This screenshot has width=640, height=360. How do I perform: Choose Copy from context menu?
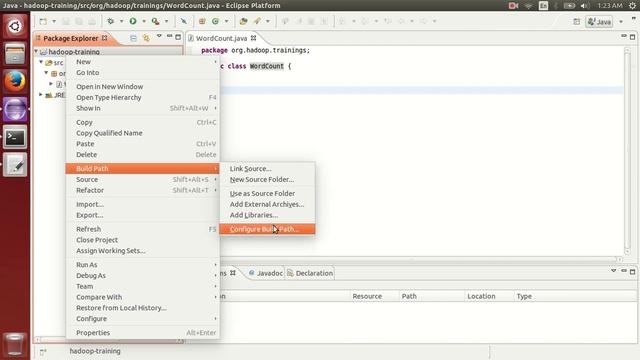coord(142,122)
